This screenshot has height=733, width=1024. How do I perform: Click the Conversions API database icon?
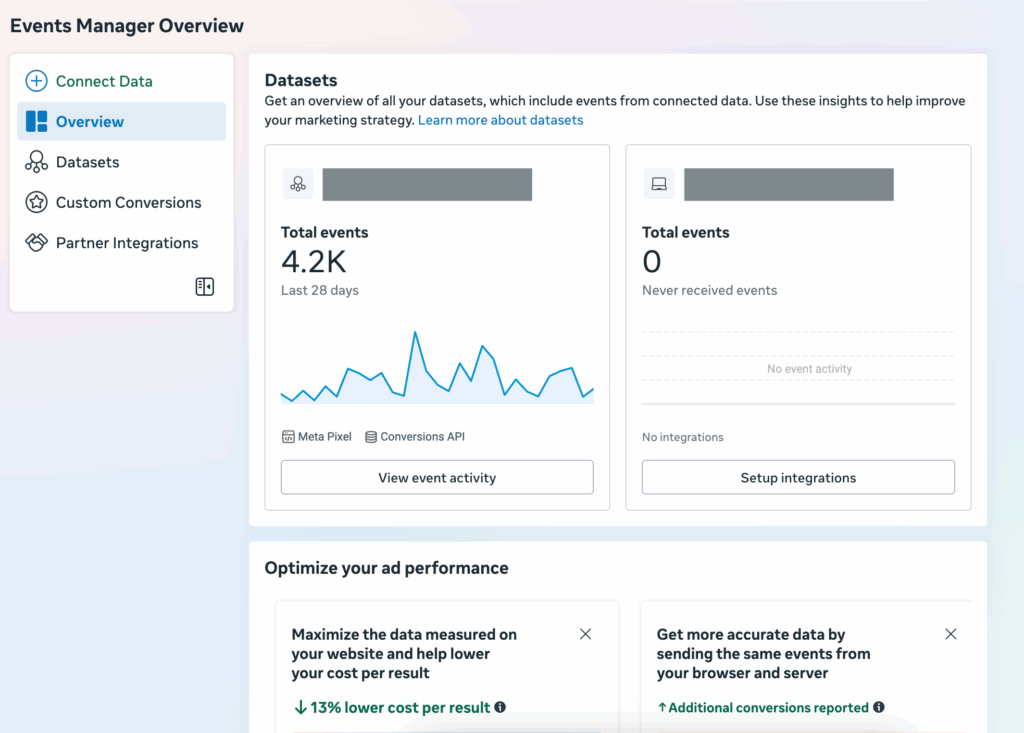(371, 437)
